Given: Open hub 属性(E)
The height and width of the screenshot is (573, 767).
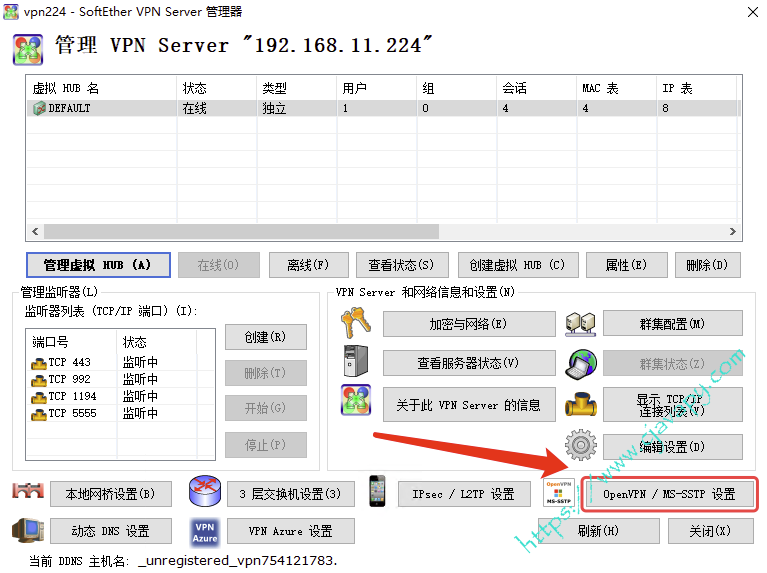Looking at the screenshot, I should point(627,265).
